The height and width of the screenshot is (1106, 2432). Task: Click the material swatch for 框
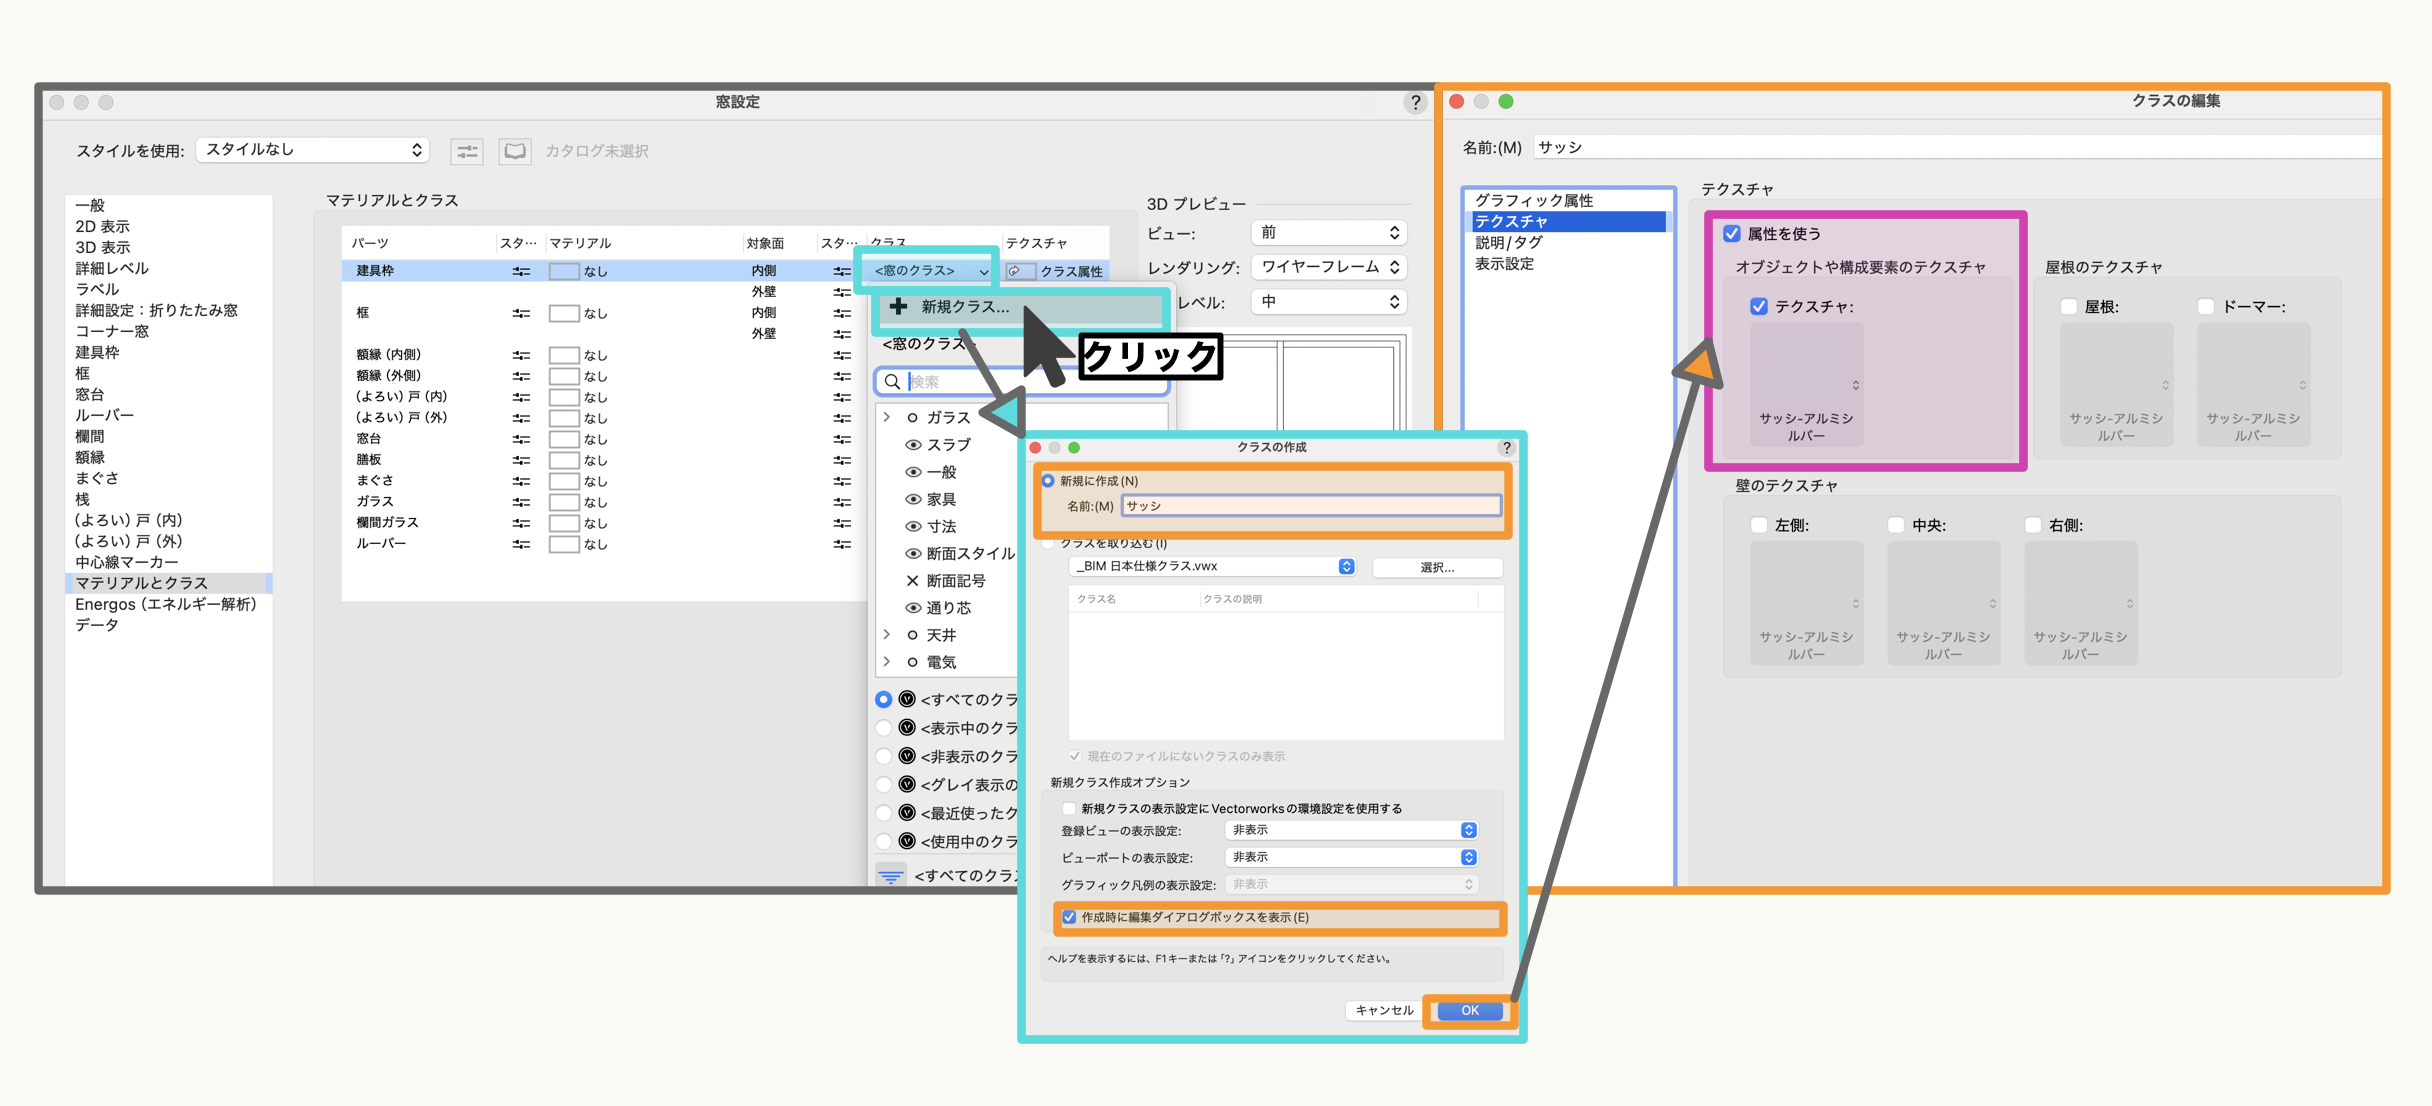point(564,314)
